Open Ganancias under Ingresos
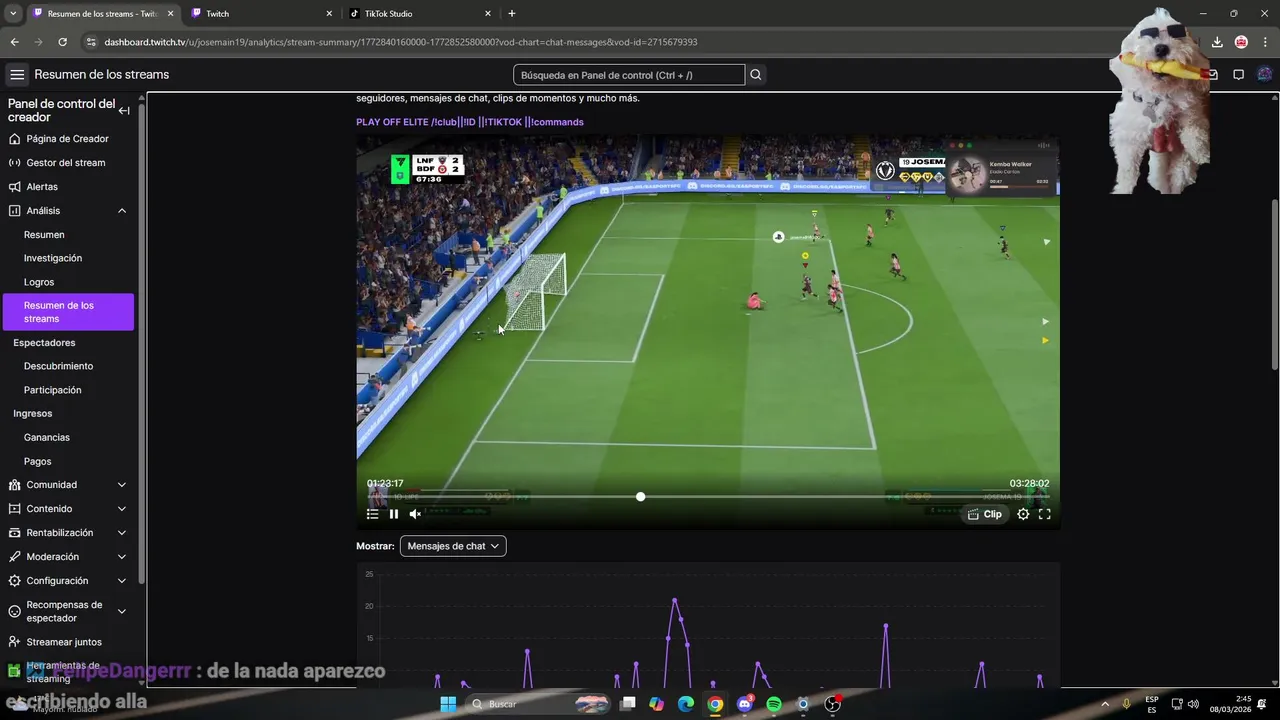This screenshot has width=1280, height=720. tap(47, 437)
